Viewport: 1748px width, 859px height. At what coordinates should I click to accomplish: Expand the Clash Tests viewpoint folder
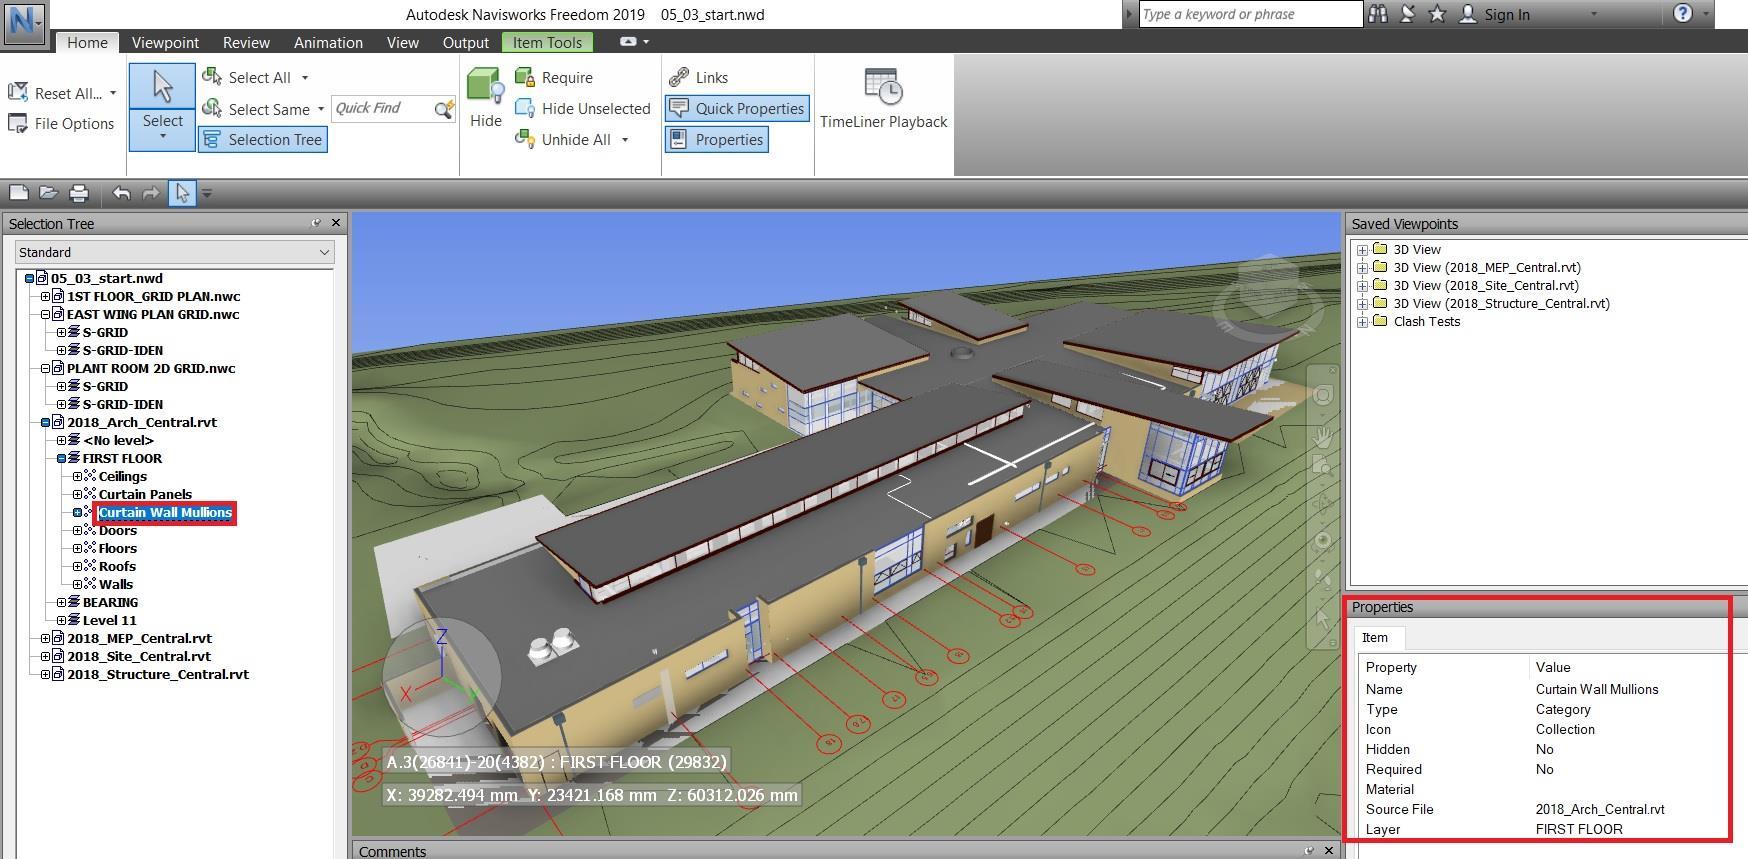click(x=1362, y=322)
